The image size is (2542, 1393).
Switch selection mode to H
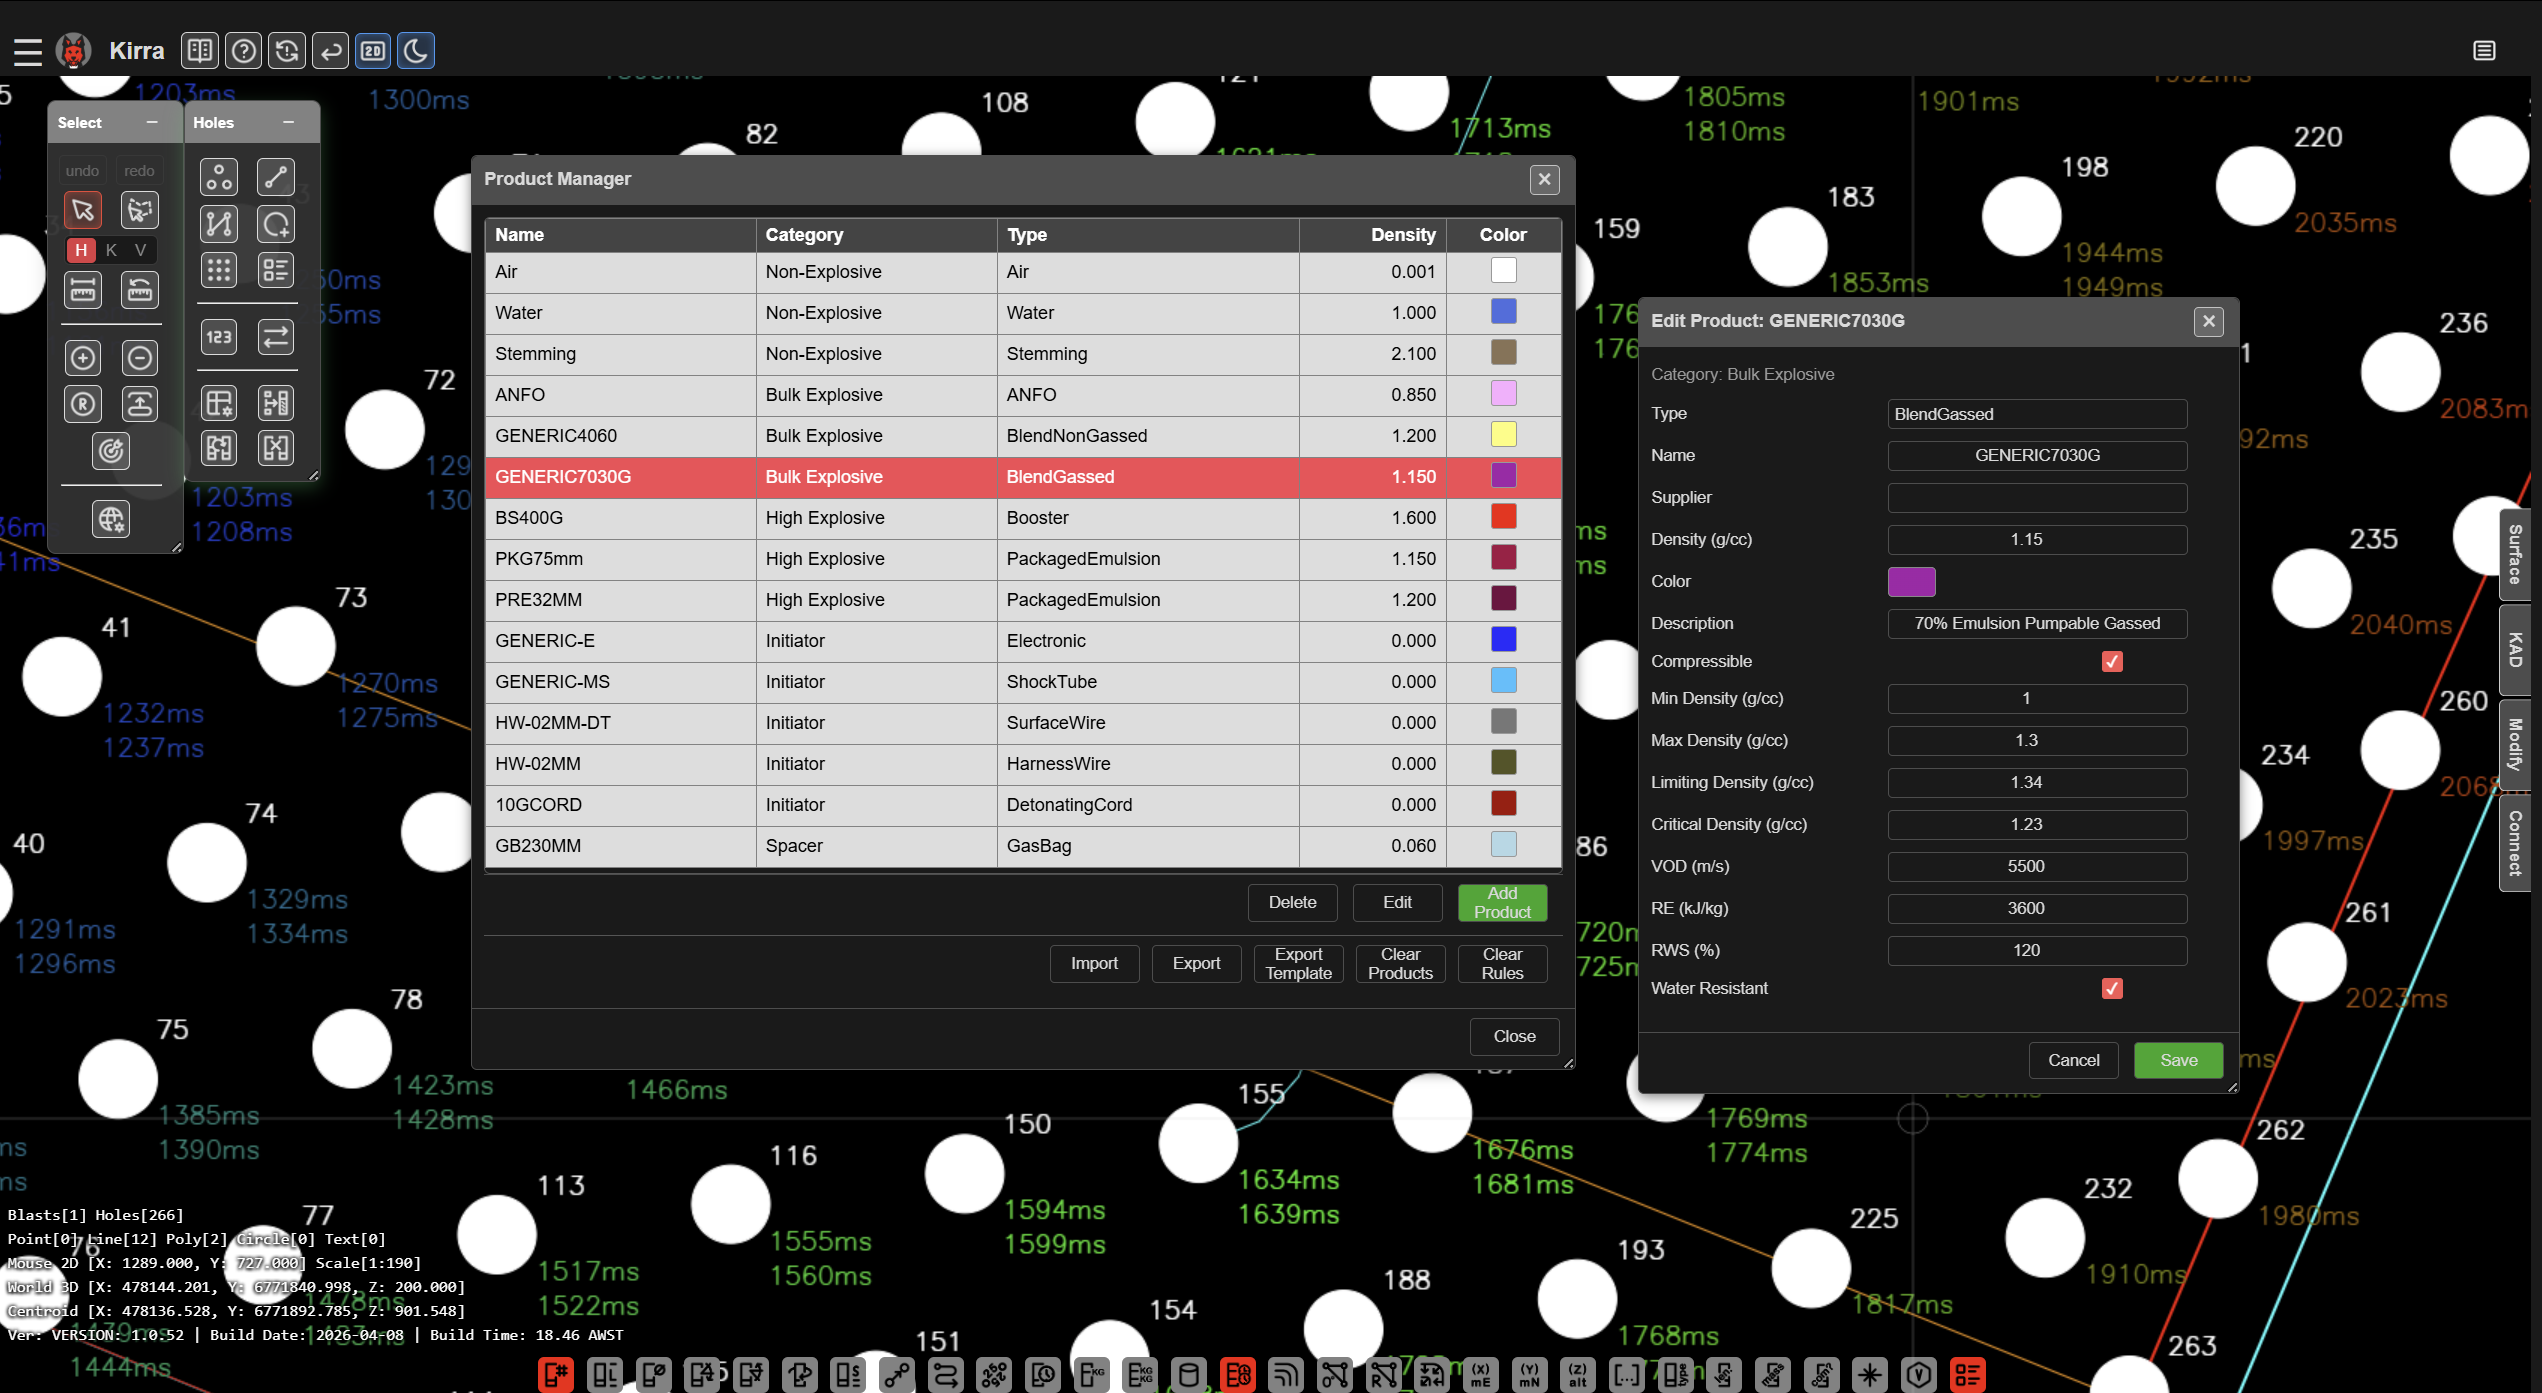(81, 250)
